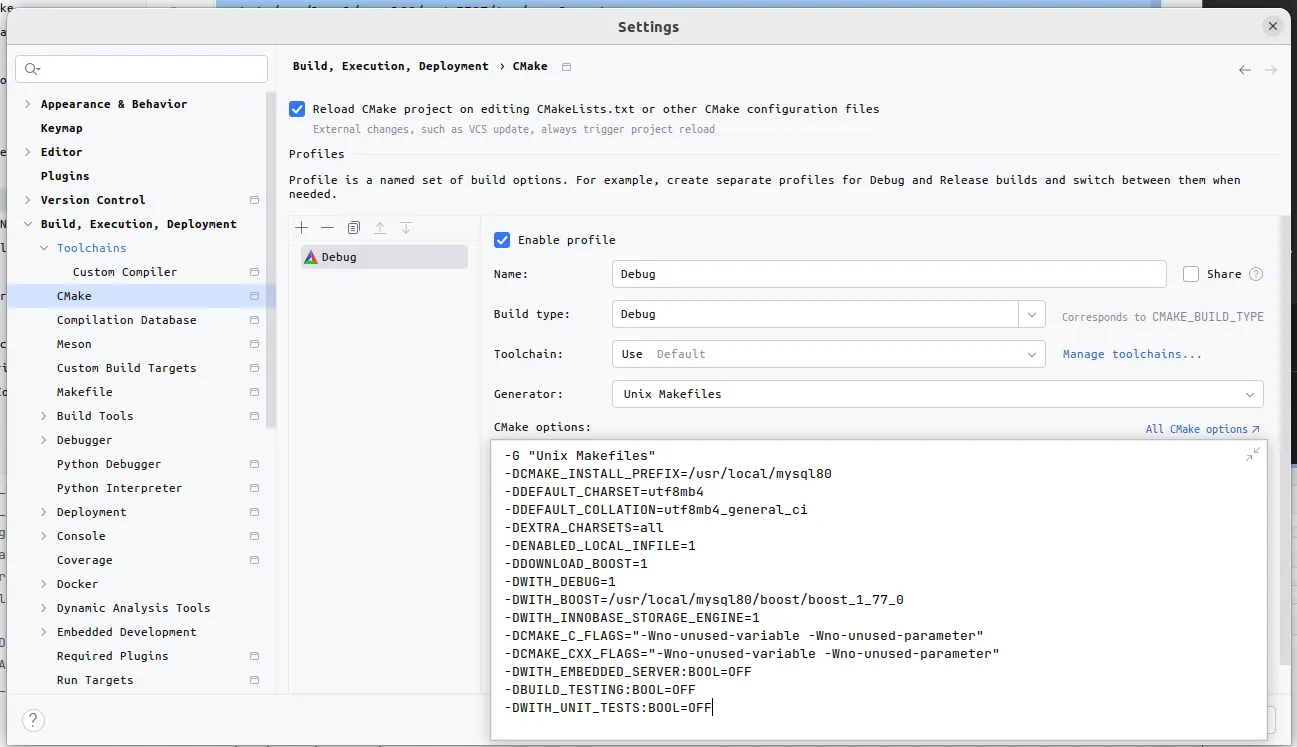Expand the Debugger node
The width and height of the screenshot is (1297, 747).
[x=44, y=440]
